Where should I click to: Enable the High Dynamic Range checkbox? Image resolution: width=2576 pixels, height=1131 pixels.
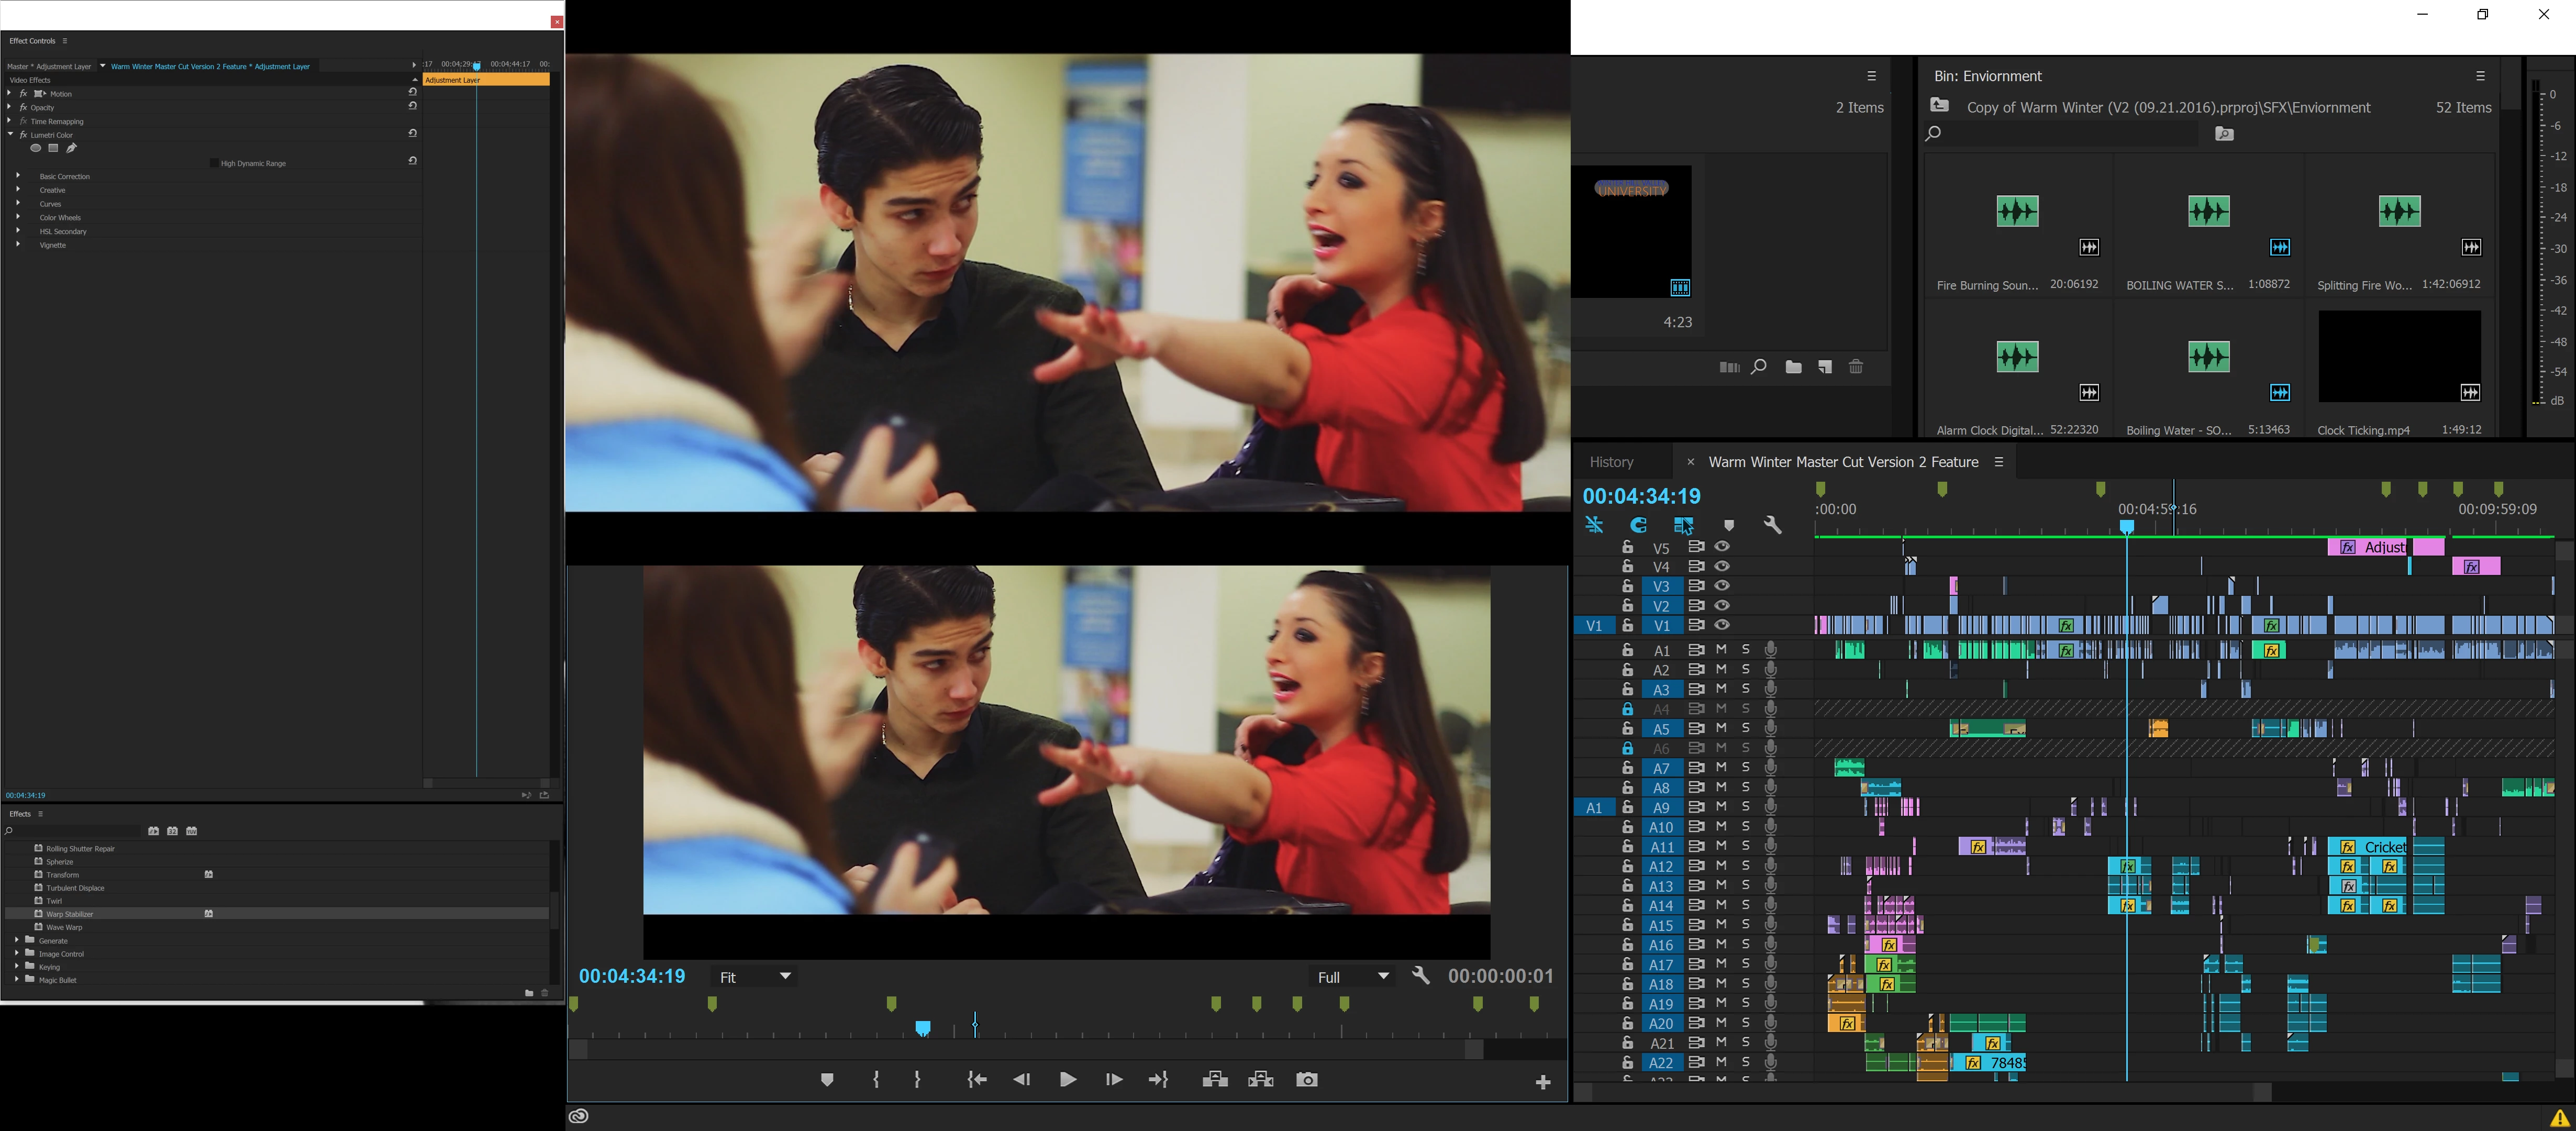click(214, 163)
